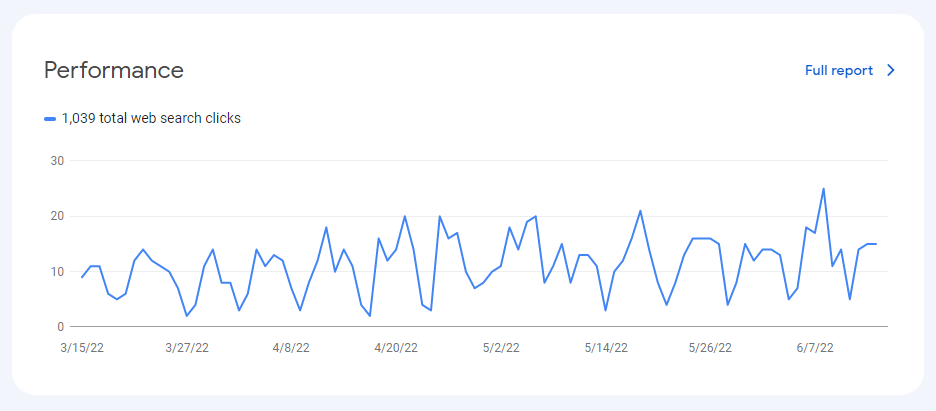The height and width of the screenshot is (411, 936).
Task: Click the 6/7/22 x-axis date label
Action: tap(815, 348)
